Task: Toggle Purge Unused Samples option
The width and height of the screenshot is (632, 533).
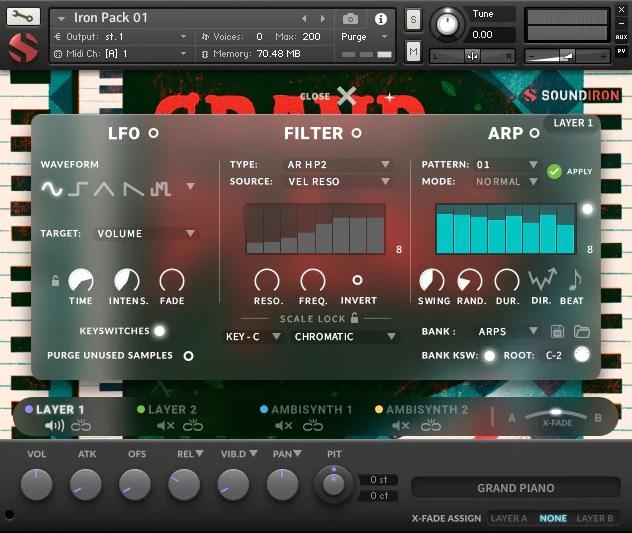Action: 188,356
